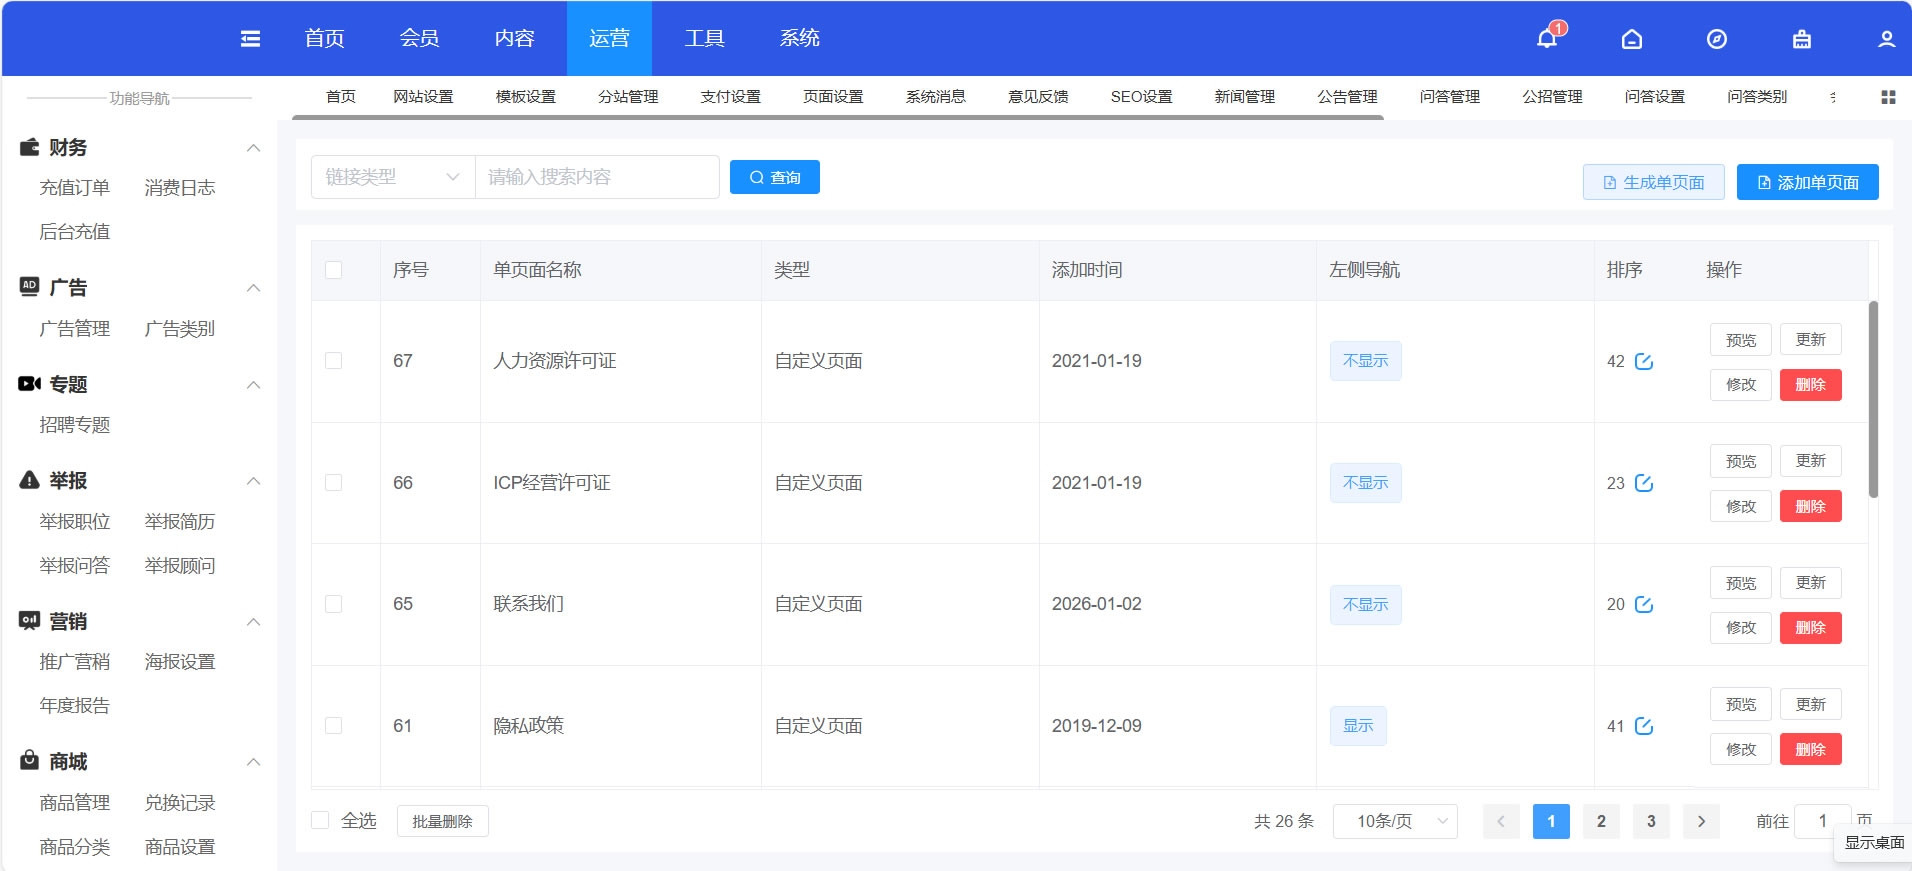The width and height of the screenshot is (1912, 871).
Task: Switch to the 系统 top menu
Action: point(799,38)
